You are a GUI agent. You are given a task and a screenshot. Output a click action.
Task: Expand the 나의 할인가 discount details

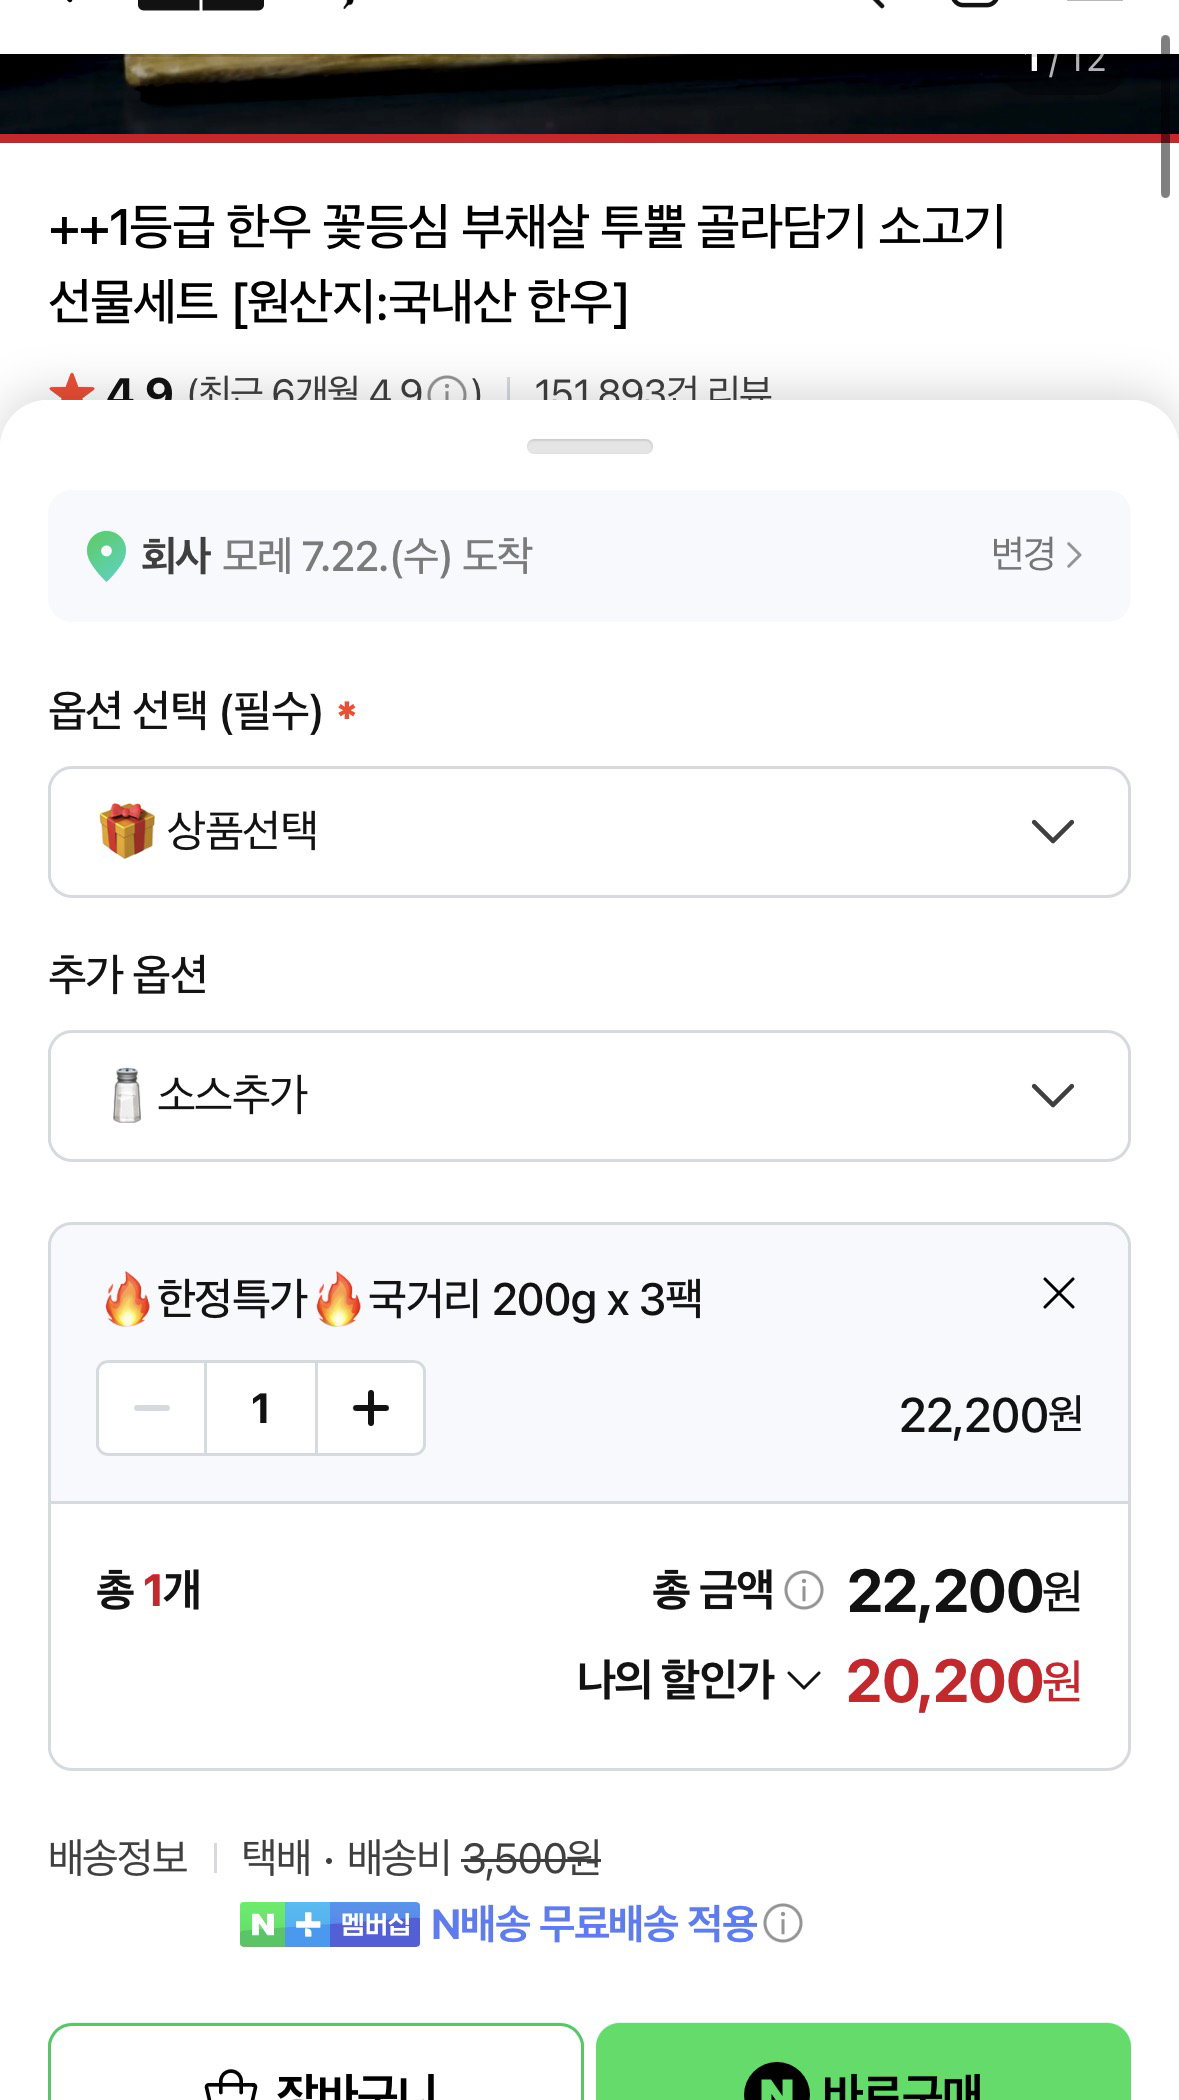click(x=699, y=1680)
